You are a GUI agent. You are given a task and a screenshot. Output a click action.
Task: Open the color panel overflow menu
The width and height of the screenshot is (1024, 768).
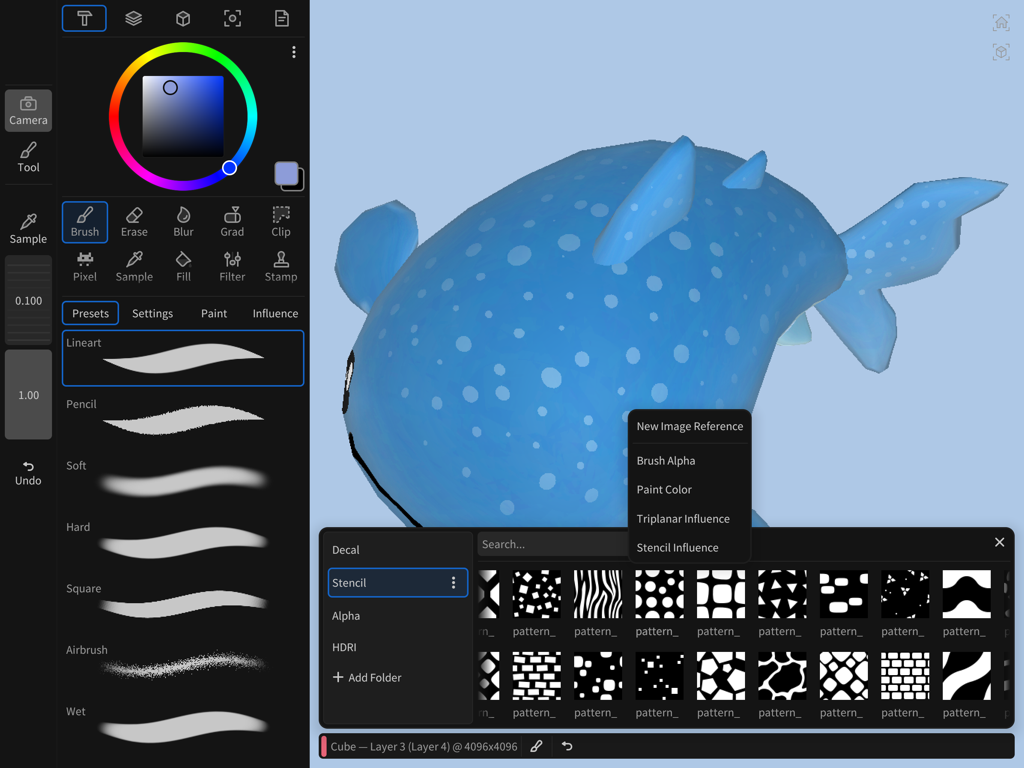tap(293, 52)
